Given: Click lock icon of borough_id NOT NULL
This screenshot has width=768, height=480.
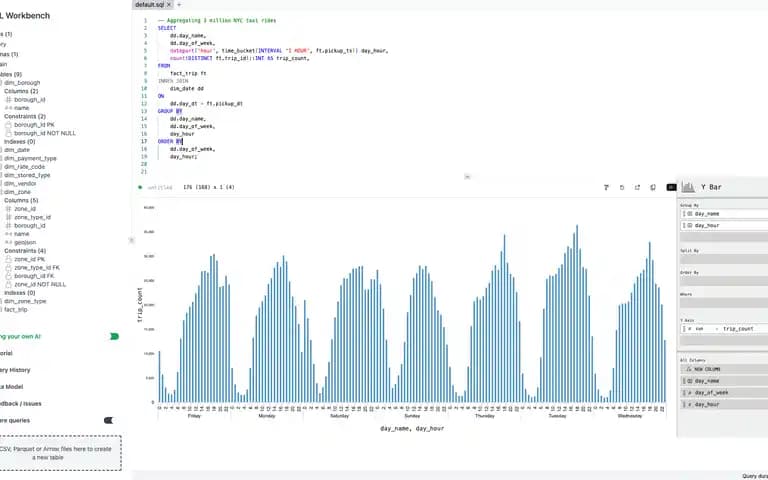Looking at the screenshot, I should (8, 133).
